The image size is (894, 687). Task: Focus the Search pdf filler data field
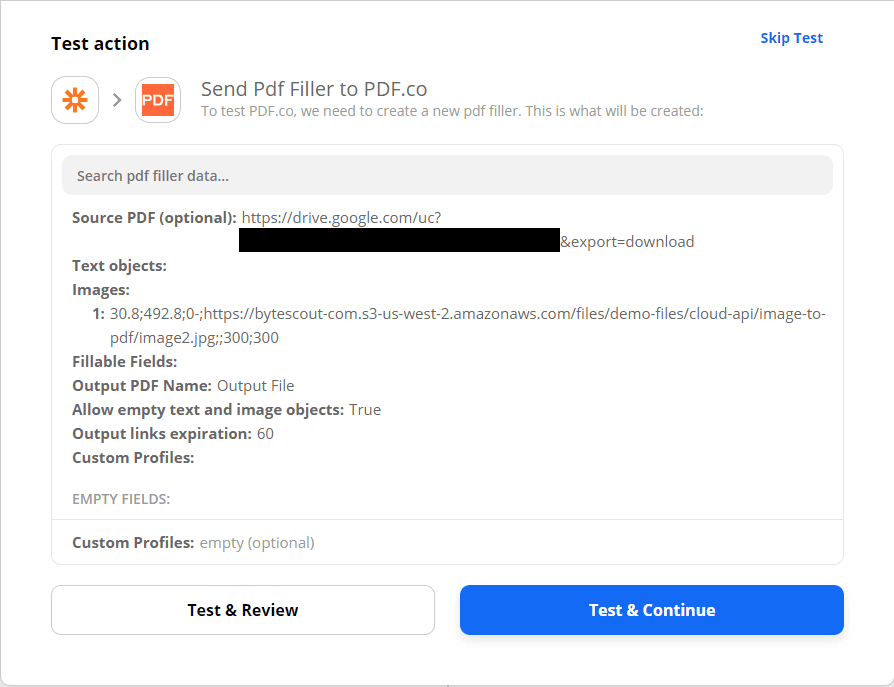(447, 175)
